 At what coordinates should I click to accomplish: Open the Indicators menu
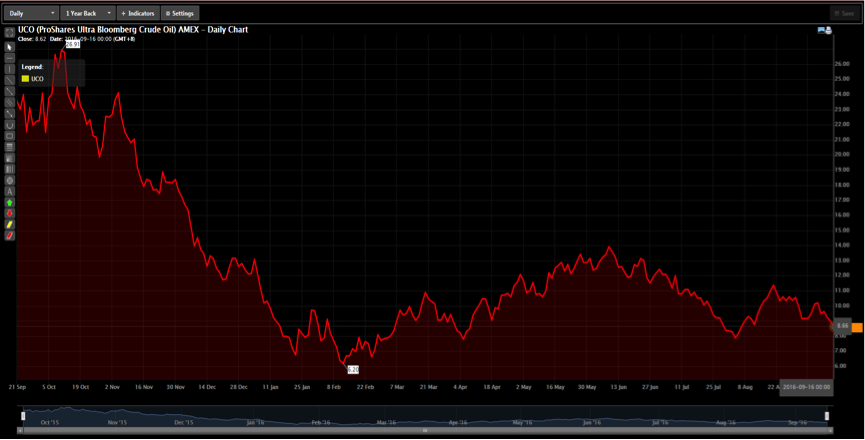137,13
